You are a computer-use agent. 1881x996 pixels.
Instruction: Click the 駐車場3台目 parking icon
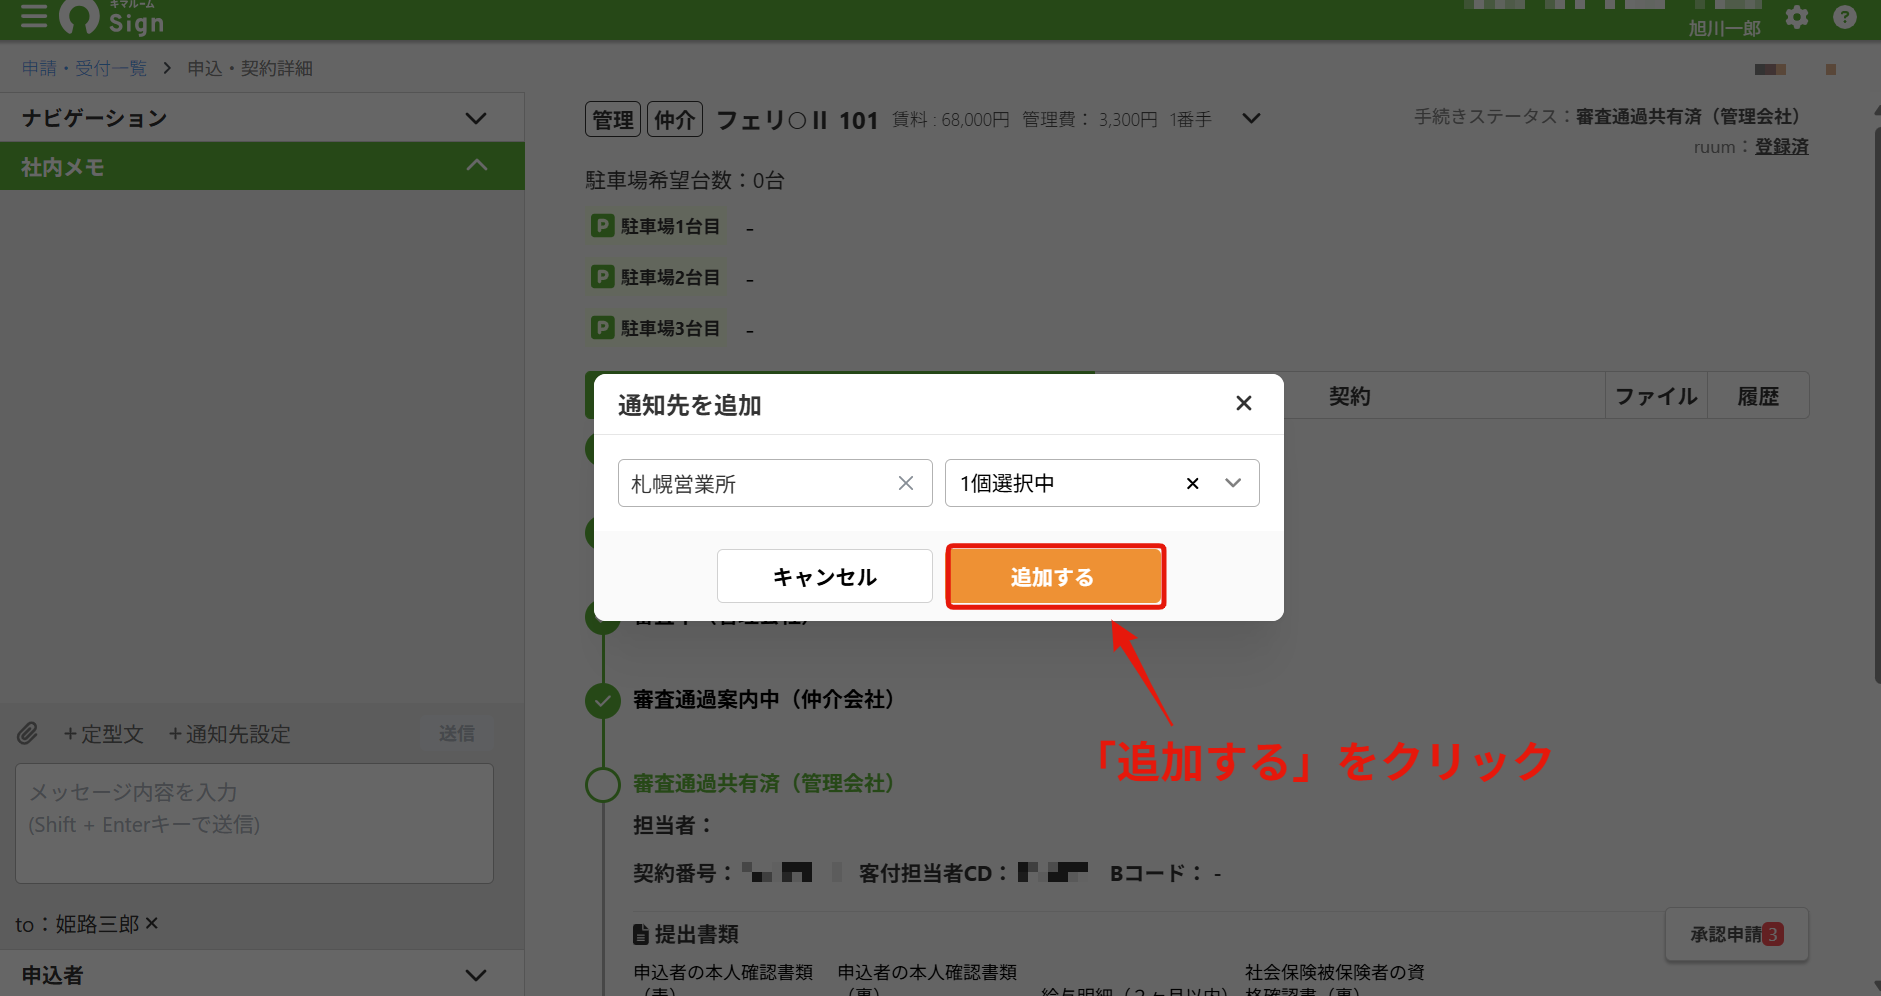(602, 327)
